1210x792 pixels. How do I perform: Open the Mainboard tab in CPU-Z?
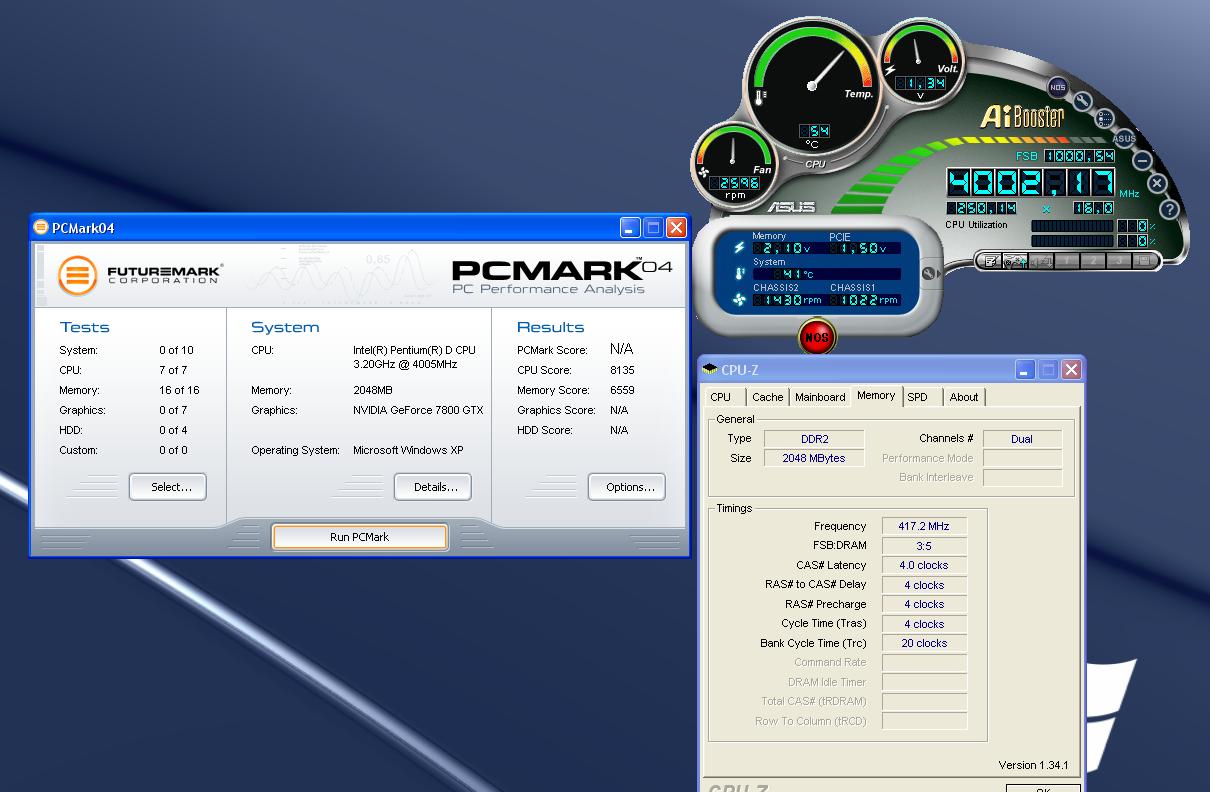820,397
